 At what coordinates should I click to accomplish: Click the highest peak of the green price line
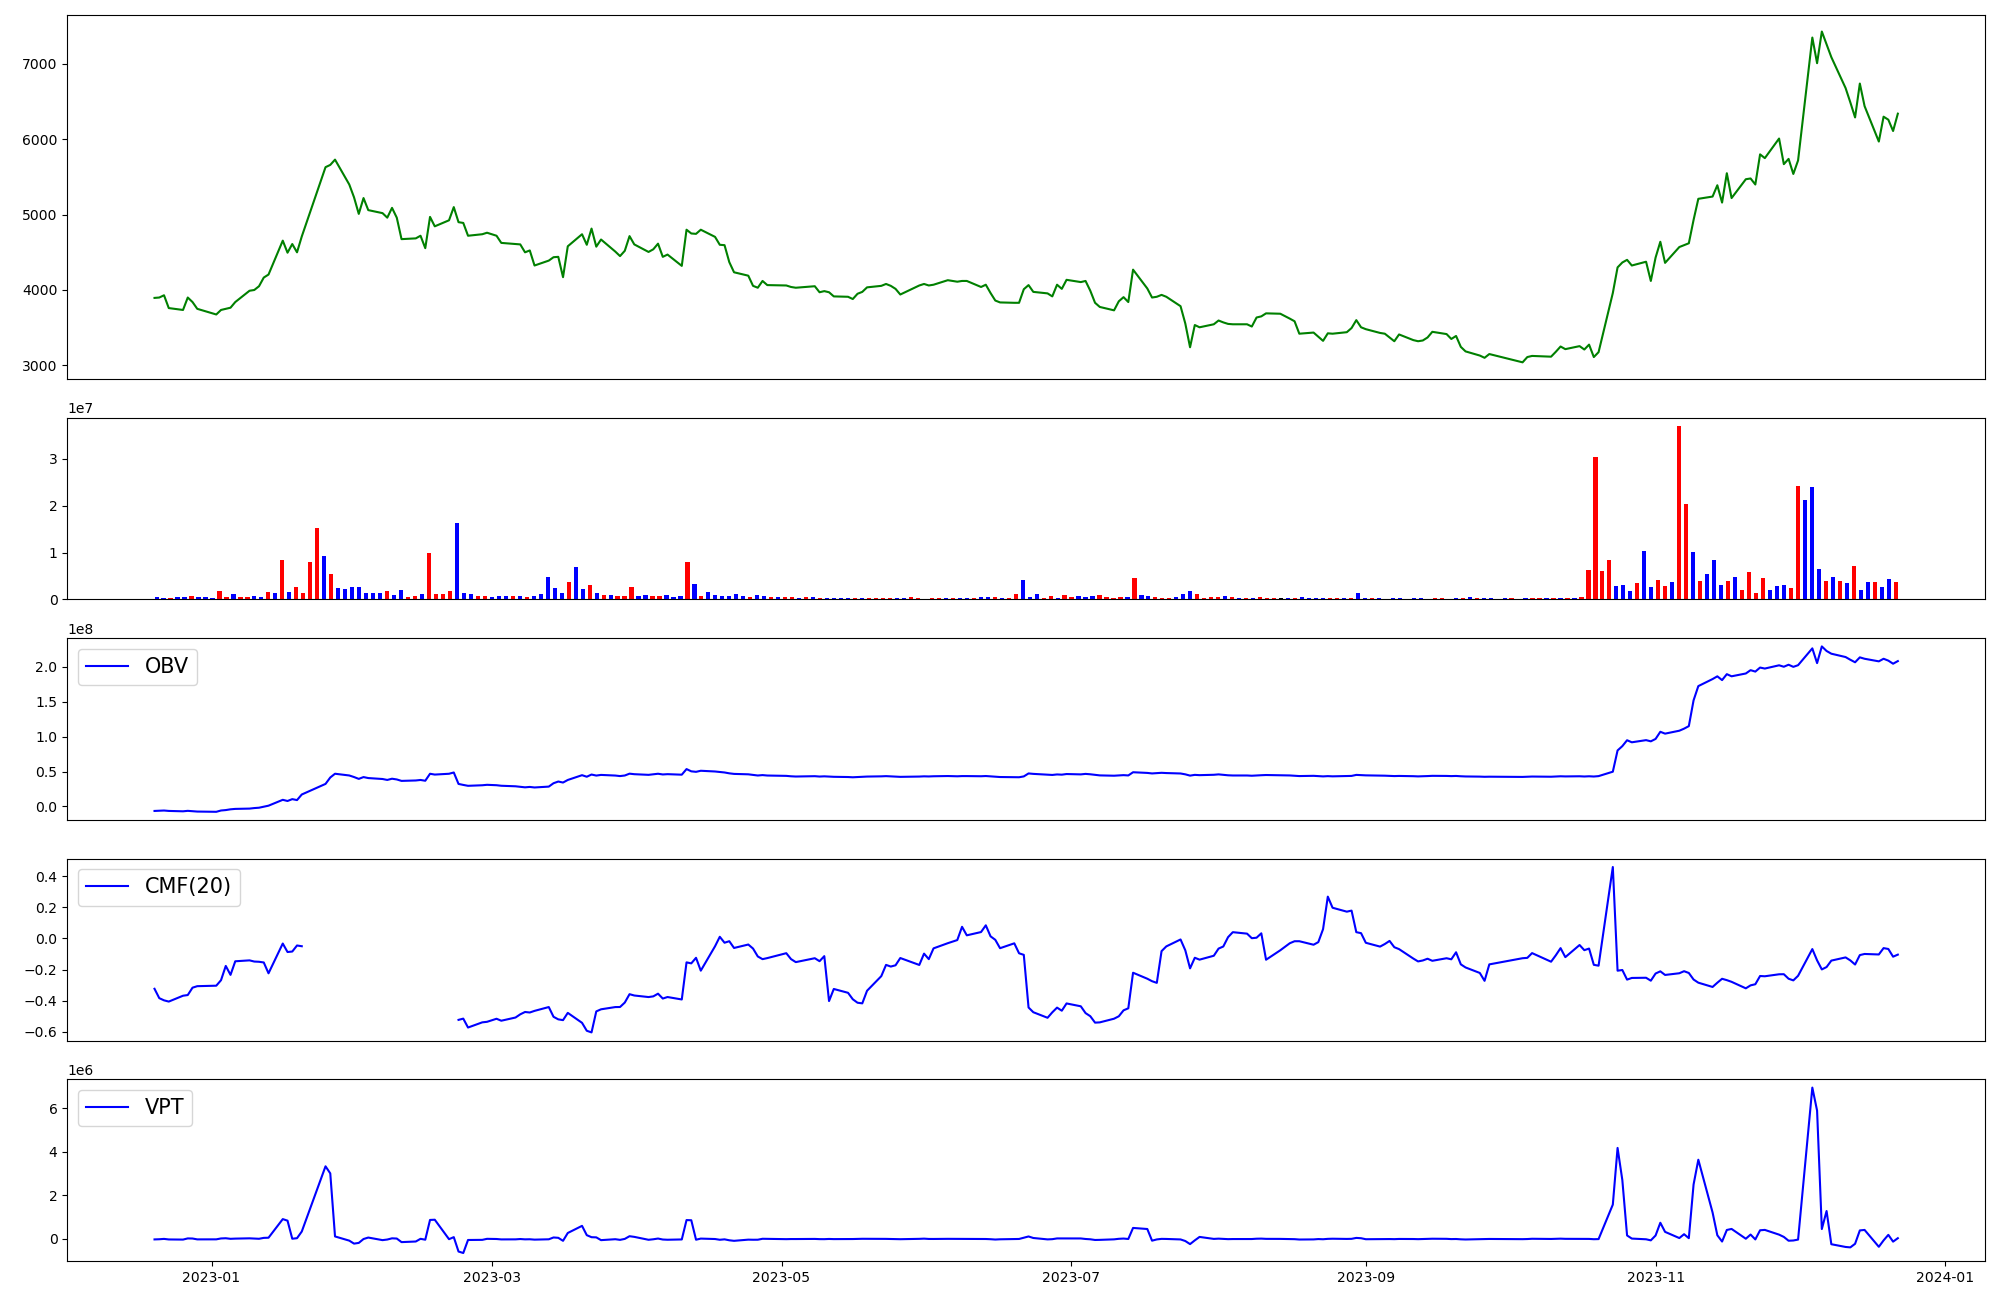click(x=1821, y=32)
